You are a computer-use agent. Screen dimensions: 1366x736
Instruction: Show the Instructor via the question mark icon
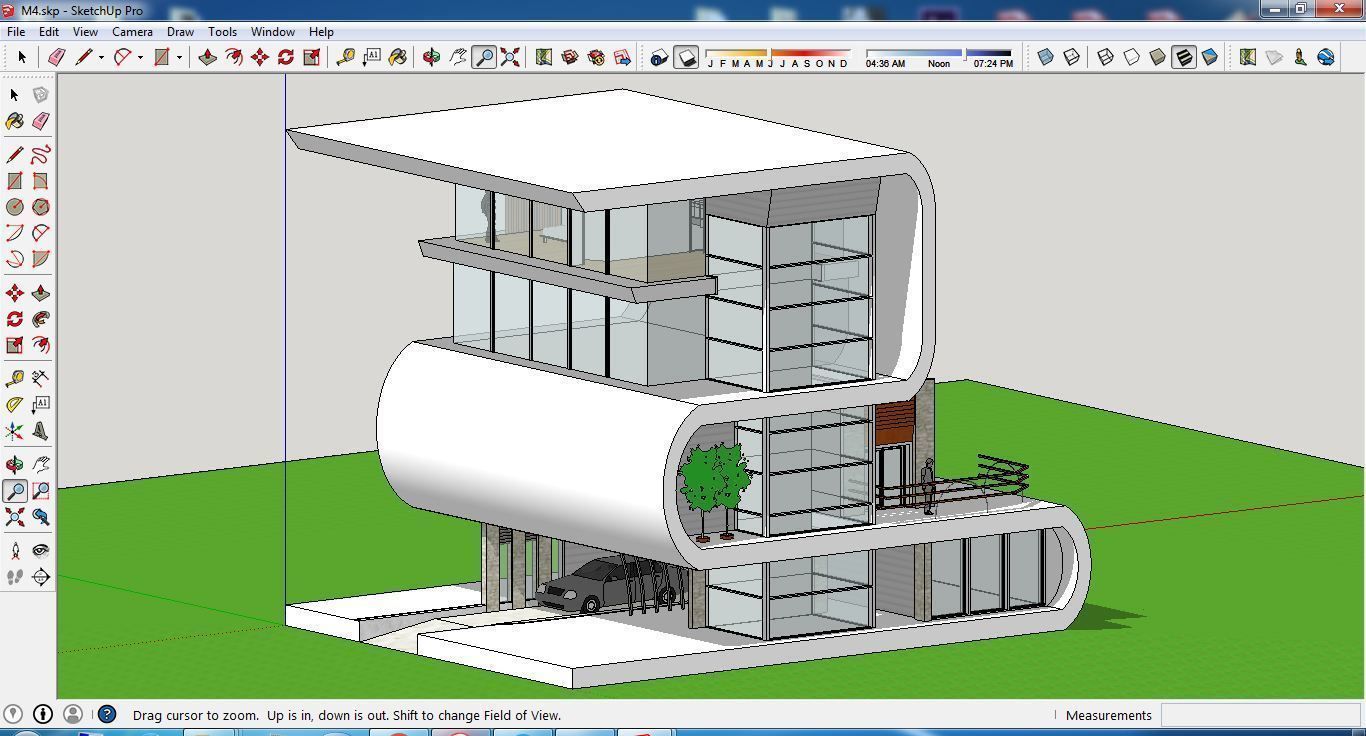[107, 714]
